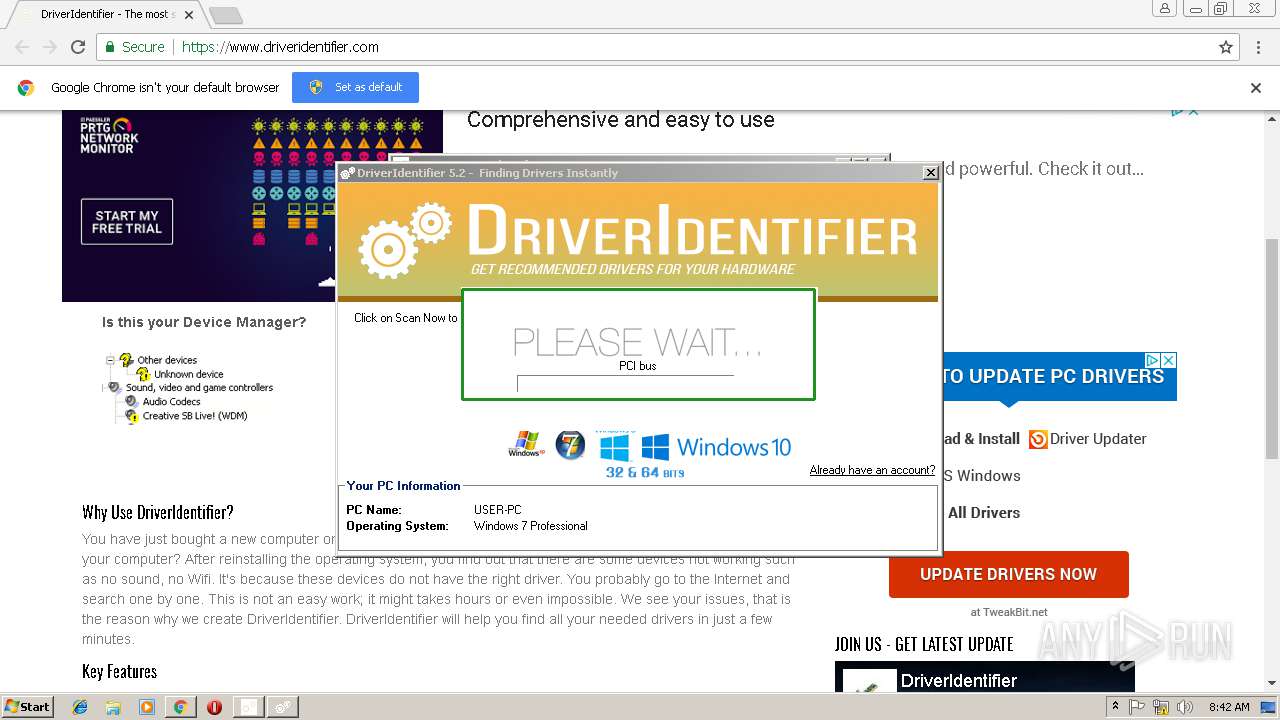Image resolution: width=1280 pixels, height=720 pixels.
Task: Click START MY FREE TRIAL in PRTG ad
Action: pos(127,222)
